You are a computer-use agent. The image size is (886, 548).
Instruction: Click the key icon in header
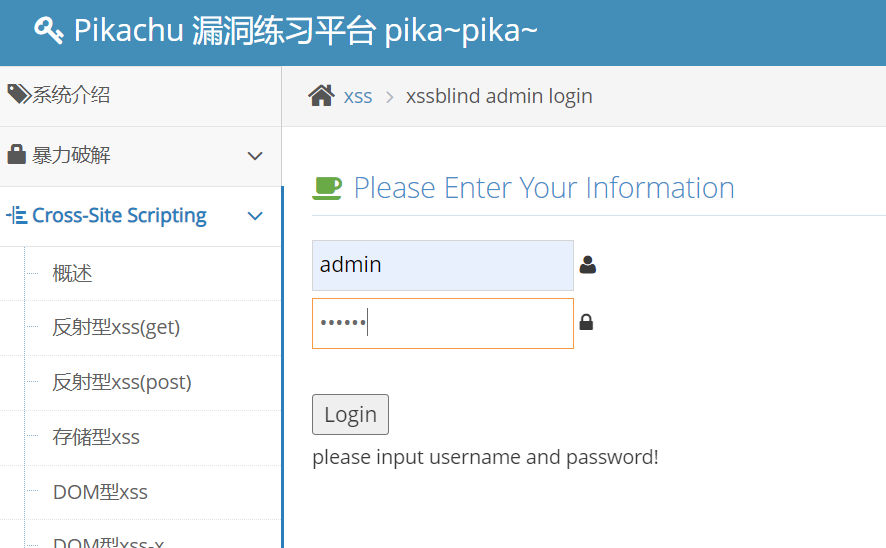click(x=49, y=31)
